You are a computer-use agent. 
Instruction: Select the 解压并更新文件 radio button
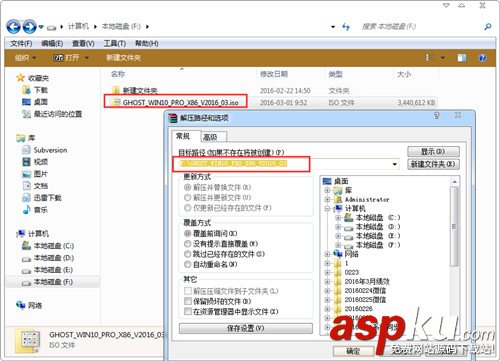coord(188,198)
